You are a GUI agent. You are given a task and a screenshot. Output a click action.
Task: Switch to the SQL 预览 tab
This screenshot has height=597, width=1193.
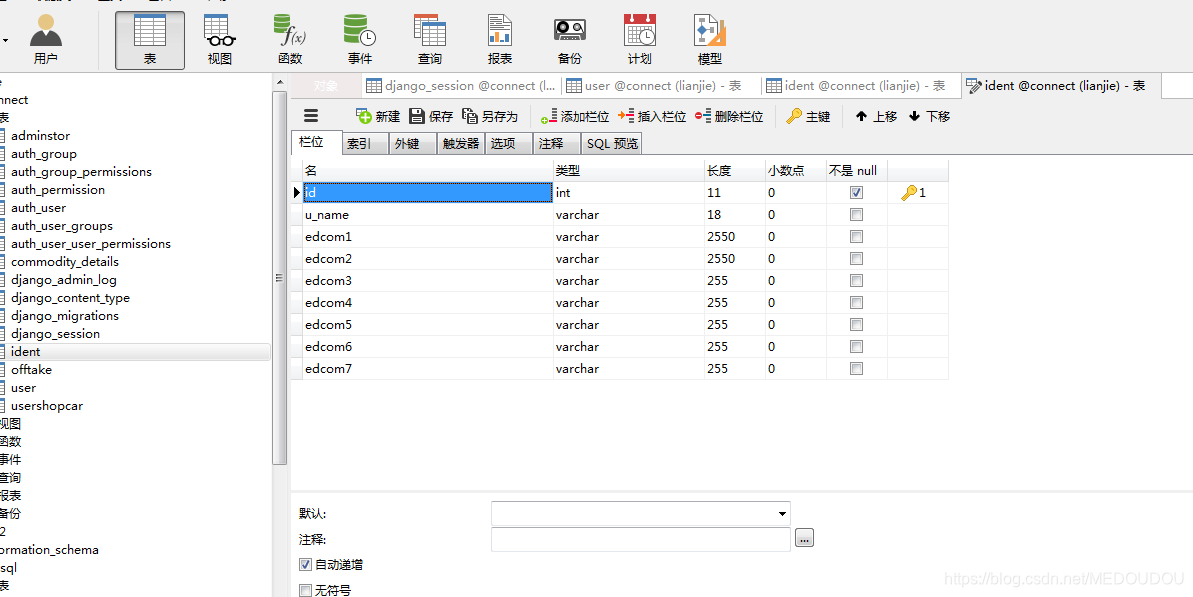click(x=612, y=143)
